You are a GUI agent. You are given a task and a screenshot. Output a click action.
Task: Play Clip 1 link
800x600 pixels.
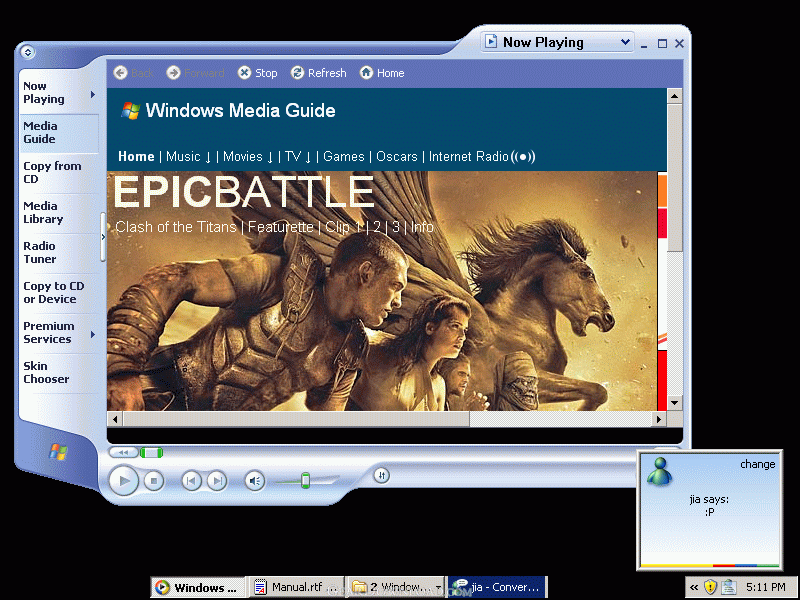343,227
